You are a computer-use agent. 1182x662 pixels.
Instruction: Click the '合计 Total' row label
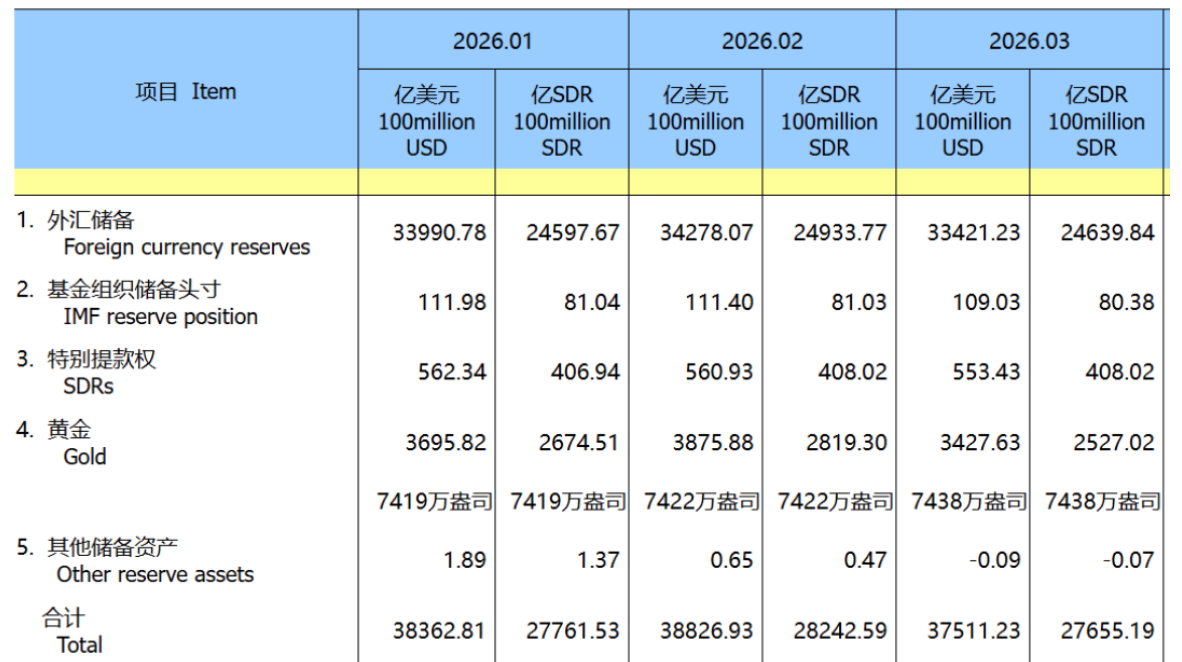point(78,645)
